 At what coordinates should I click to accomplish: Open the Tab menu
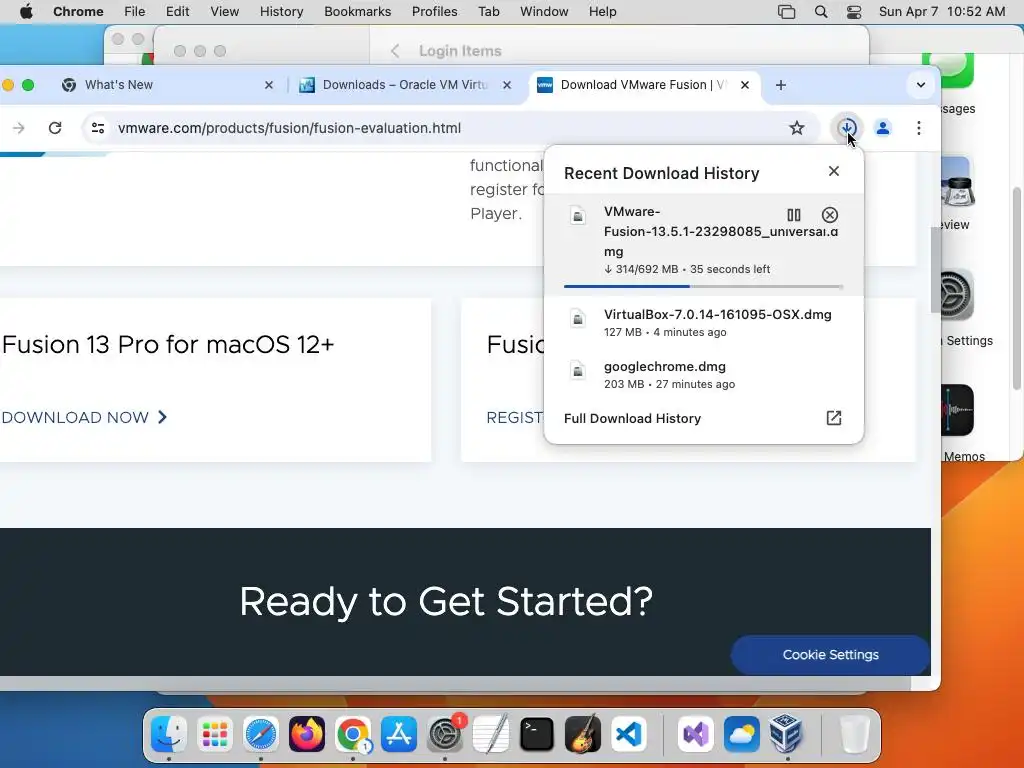[x=488, y=12]
